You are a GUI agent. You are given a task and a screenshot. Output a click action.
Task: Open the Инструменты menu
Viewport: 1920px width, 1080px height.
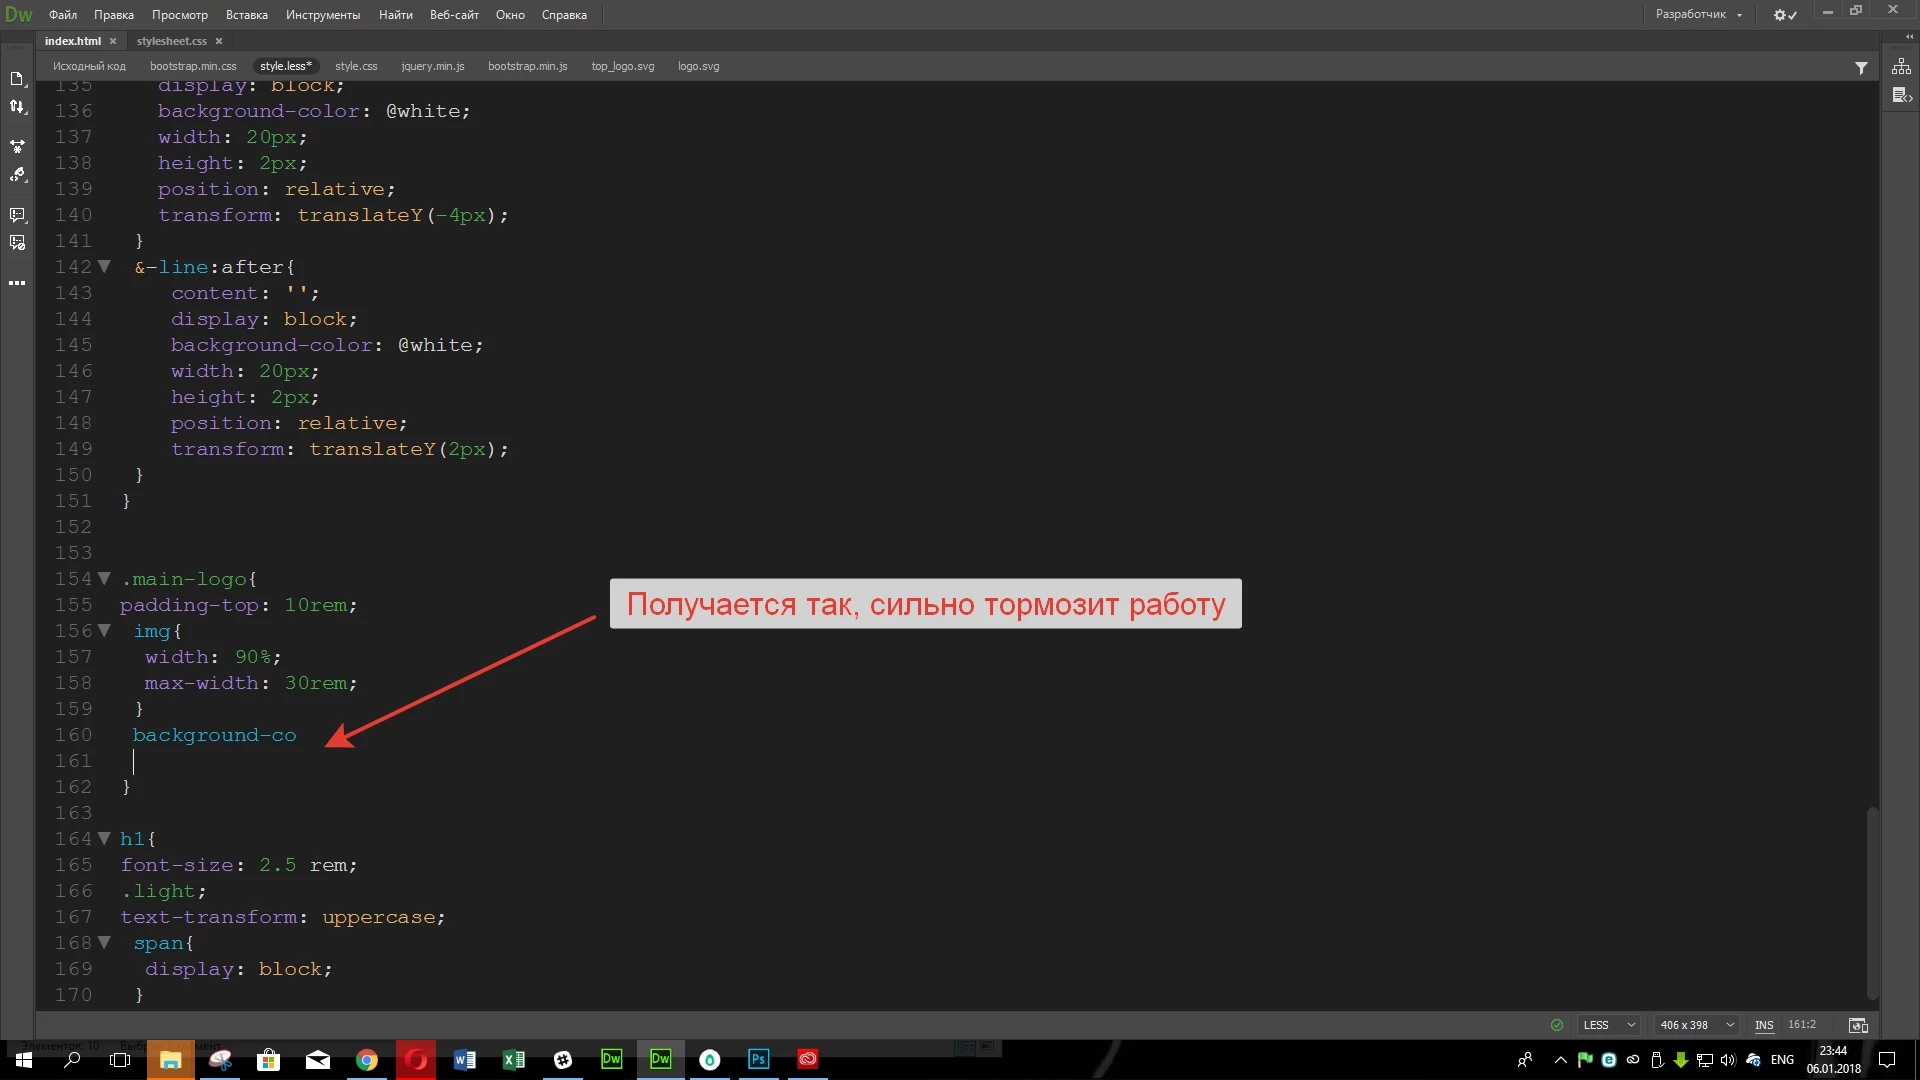tap(322, 15)
